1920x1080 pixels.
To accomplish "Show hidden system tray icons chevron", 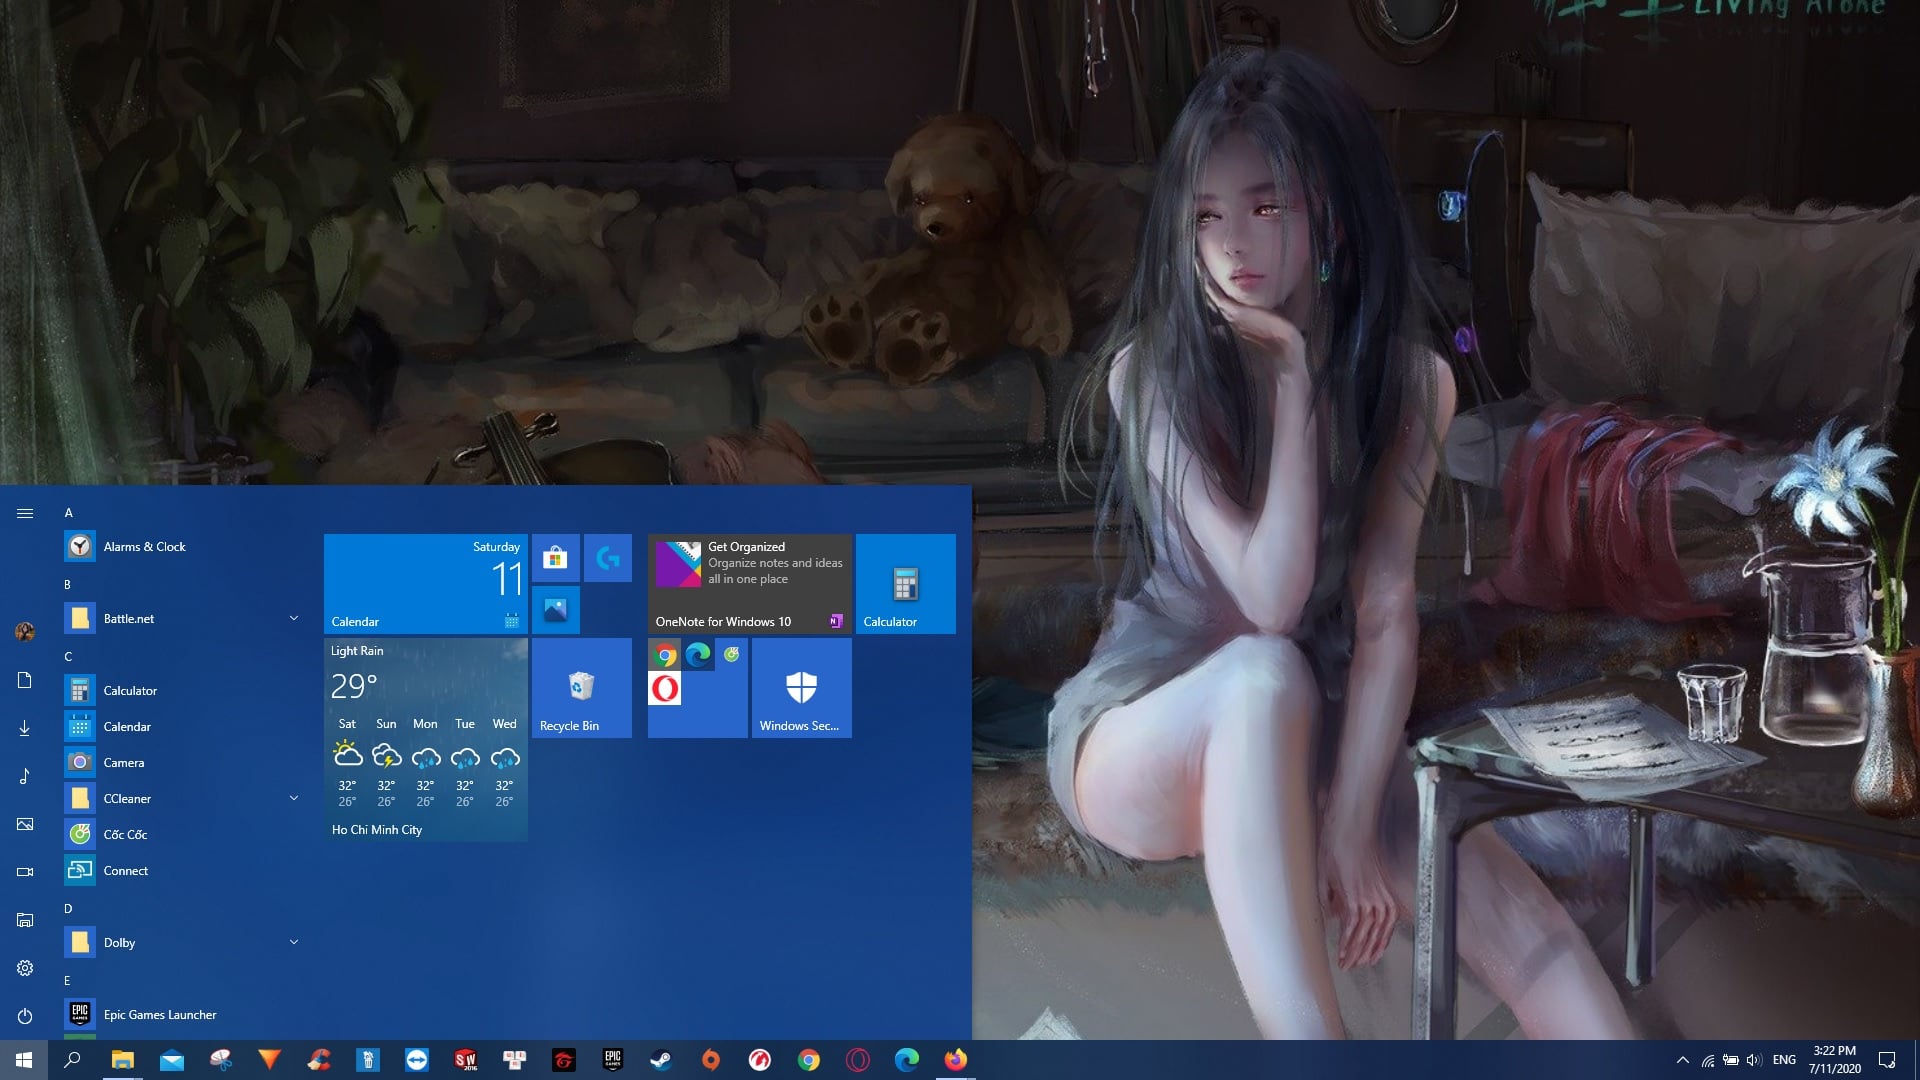I will click(1682, 1060).
